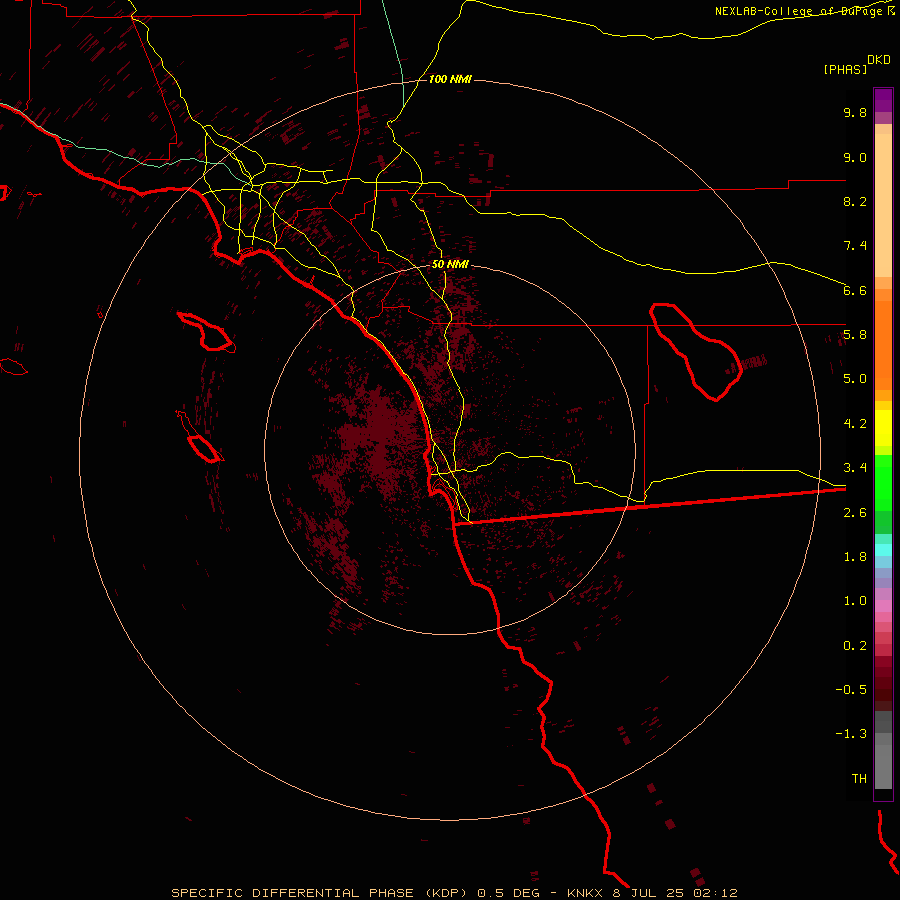Click the 2.6 value on the scale
900x900 pixels.
coord(855,513)
